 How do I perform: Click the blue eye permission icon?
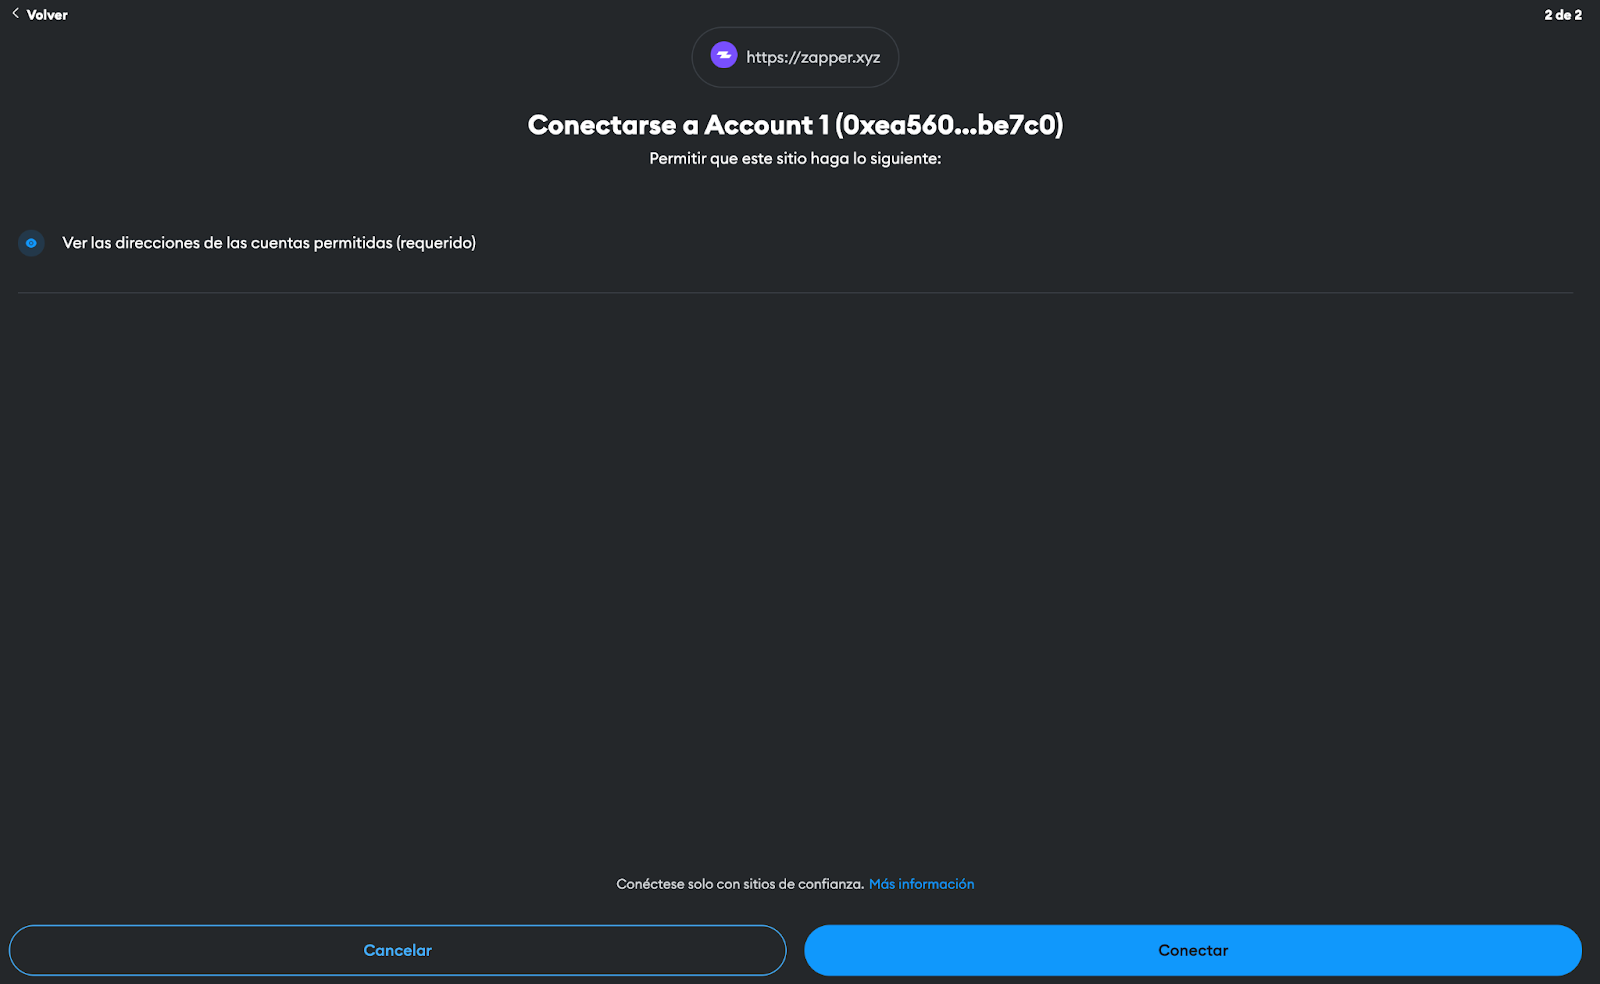31,243
